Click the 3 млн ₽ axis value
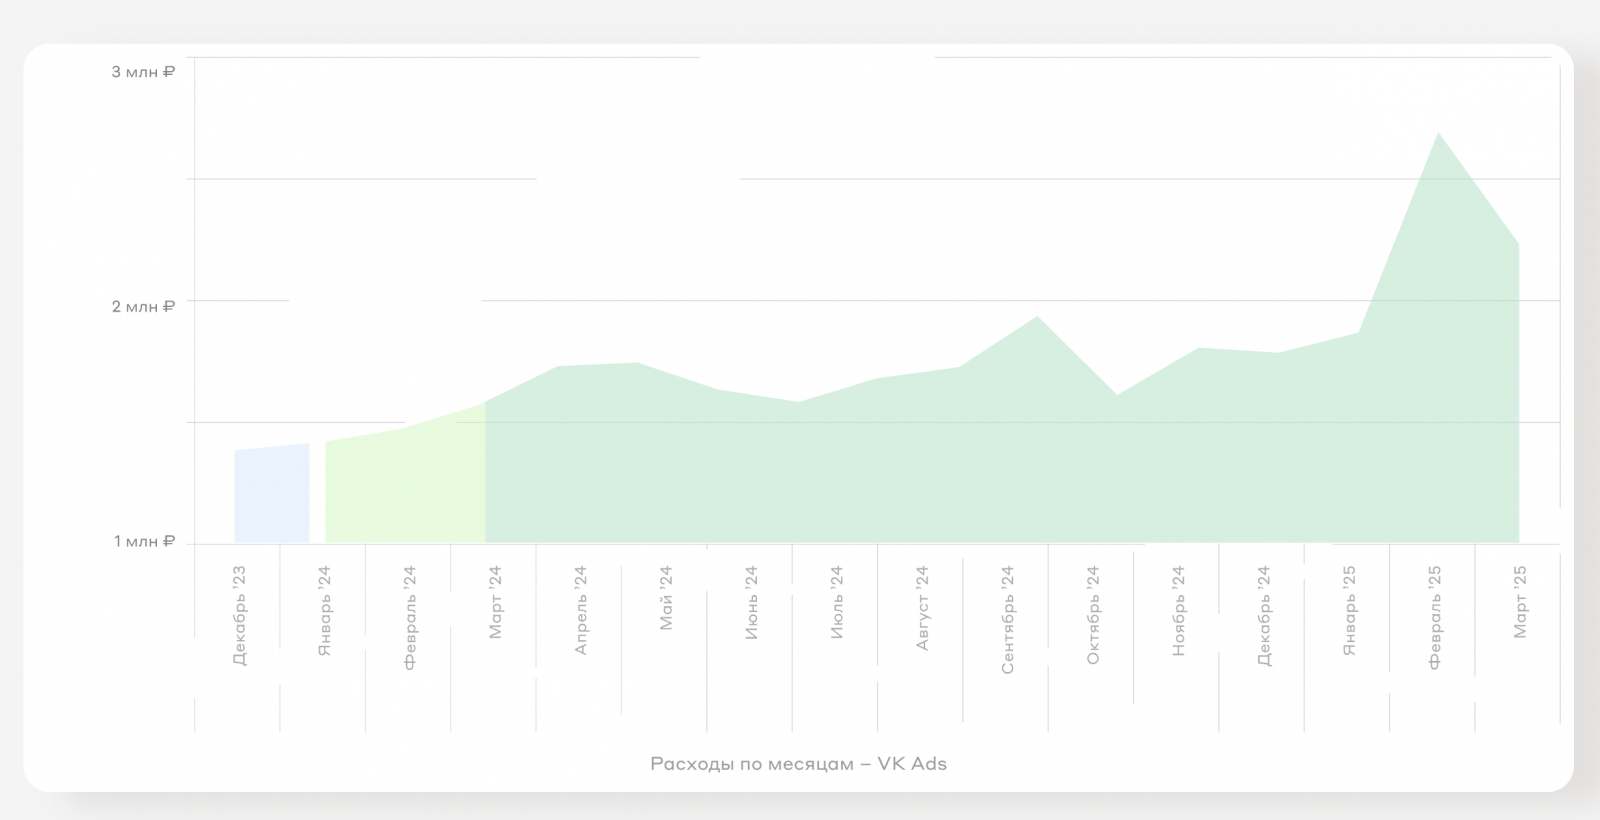 [x=143, y=72]
